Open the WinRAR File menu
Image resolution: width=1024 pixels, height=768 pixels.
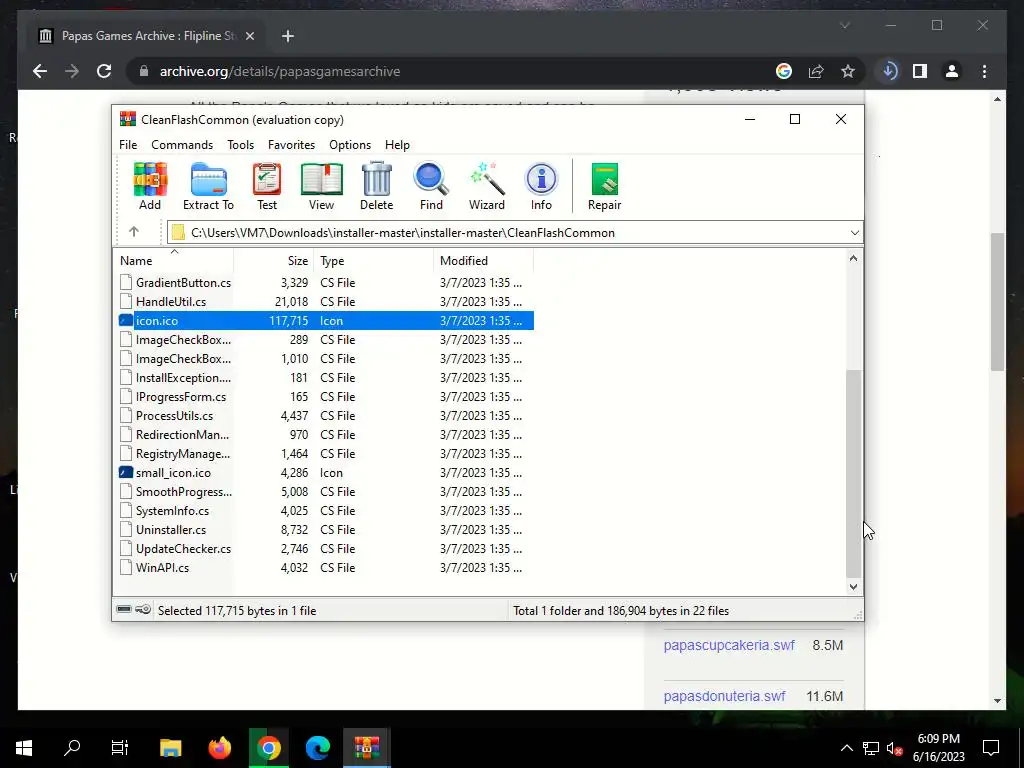pos(128,145)
